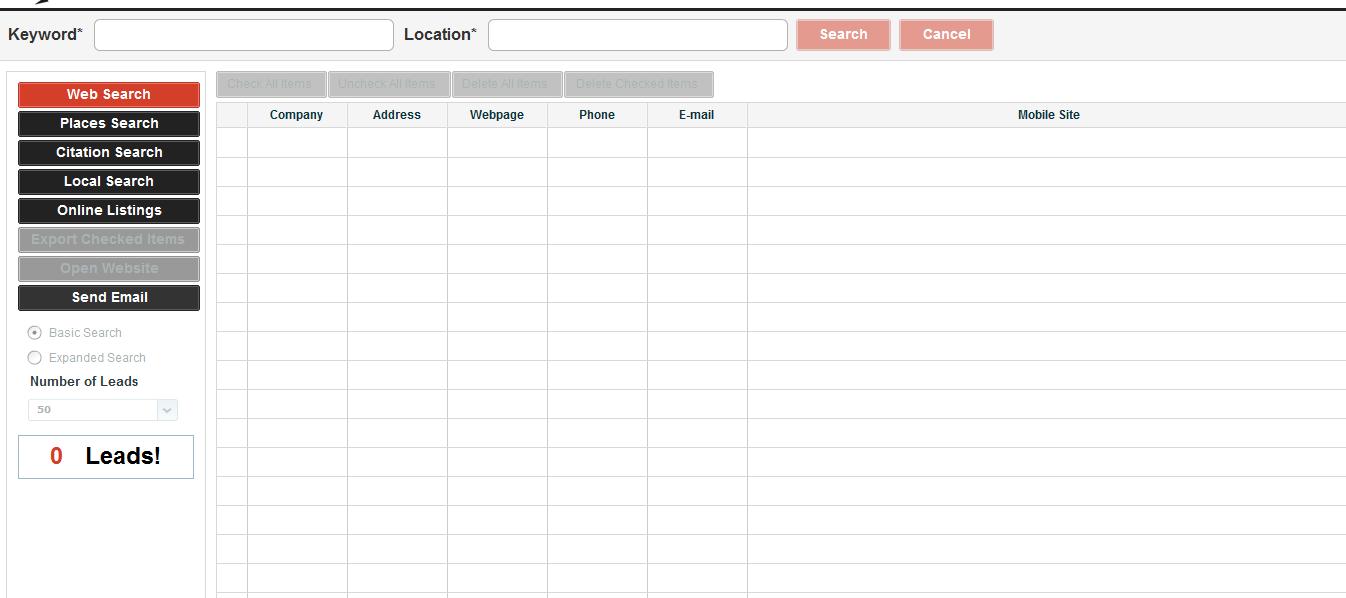This screenshot has width=1346, height=598.
Task: Open the Number of Leads dropdown
Action: [x=166, y=409]
